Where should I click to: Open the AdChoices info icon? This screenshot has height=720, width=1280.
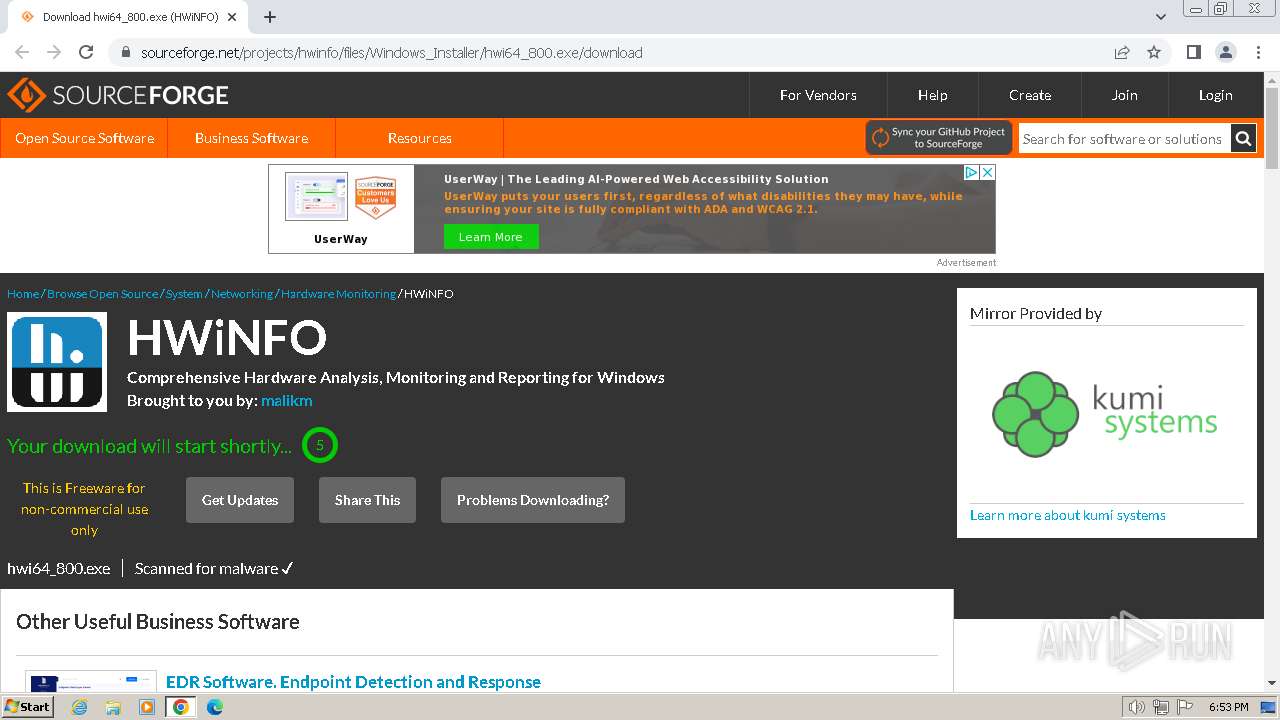tap(971, 172)
